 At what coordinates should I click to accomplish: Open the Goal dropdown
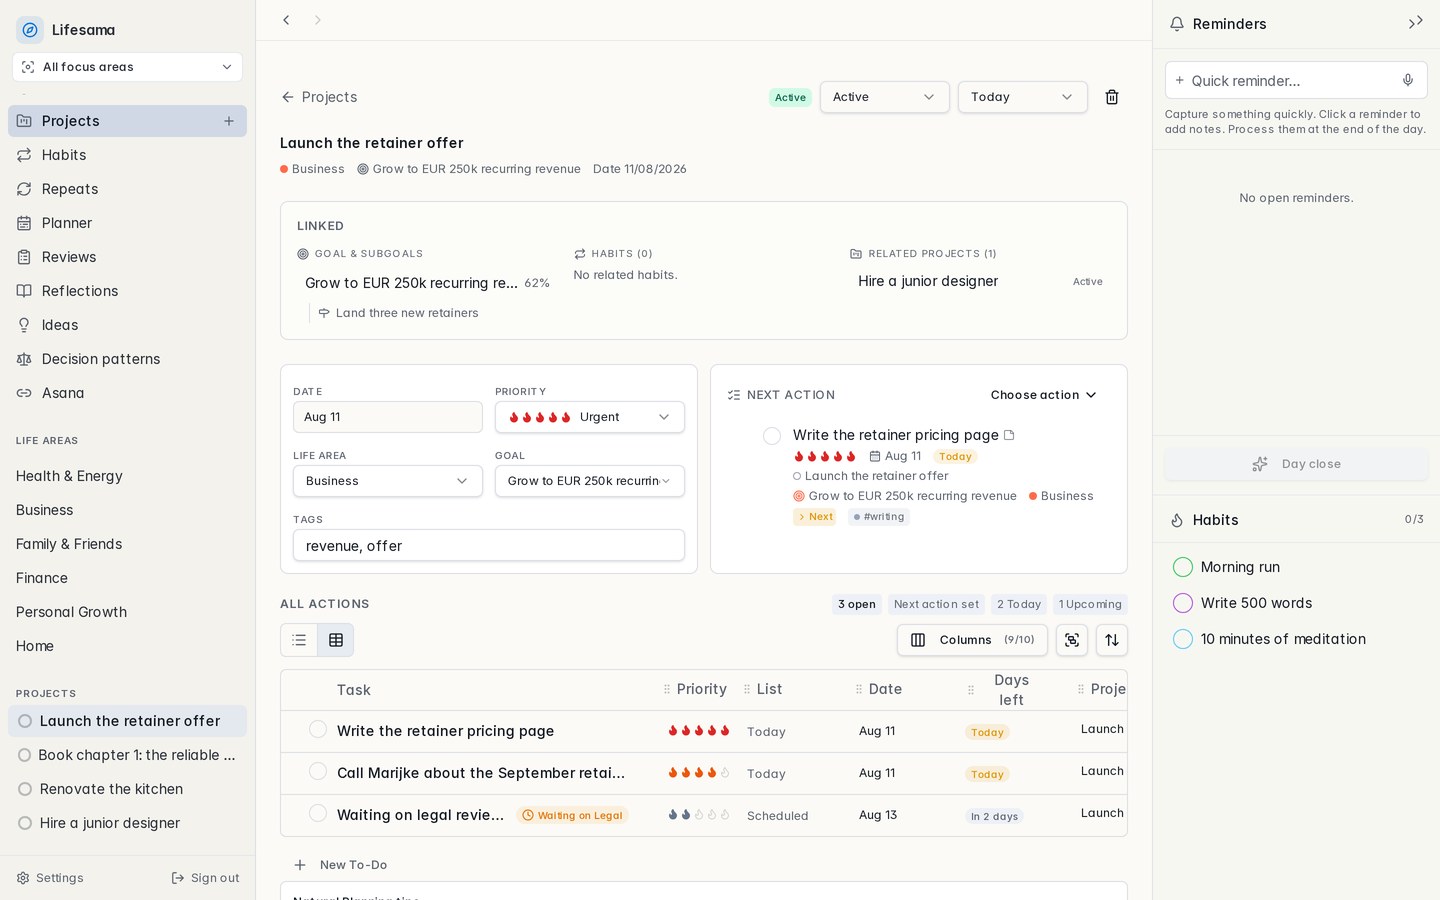pos(590,481)
